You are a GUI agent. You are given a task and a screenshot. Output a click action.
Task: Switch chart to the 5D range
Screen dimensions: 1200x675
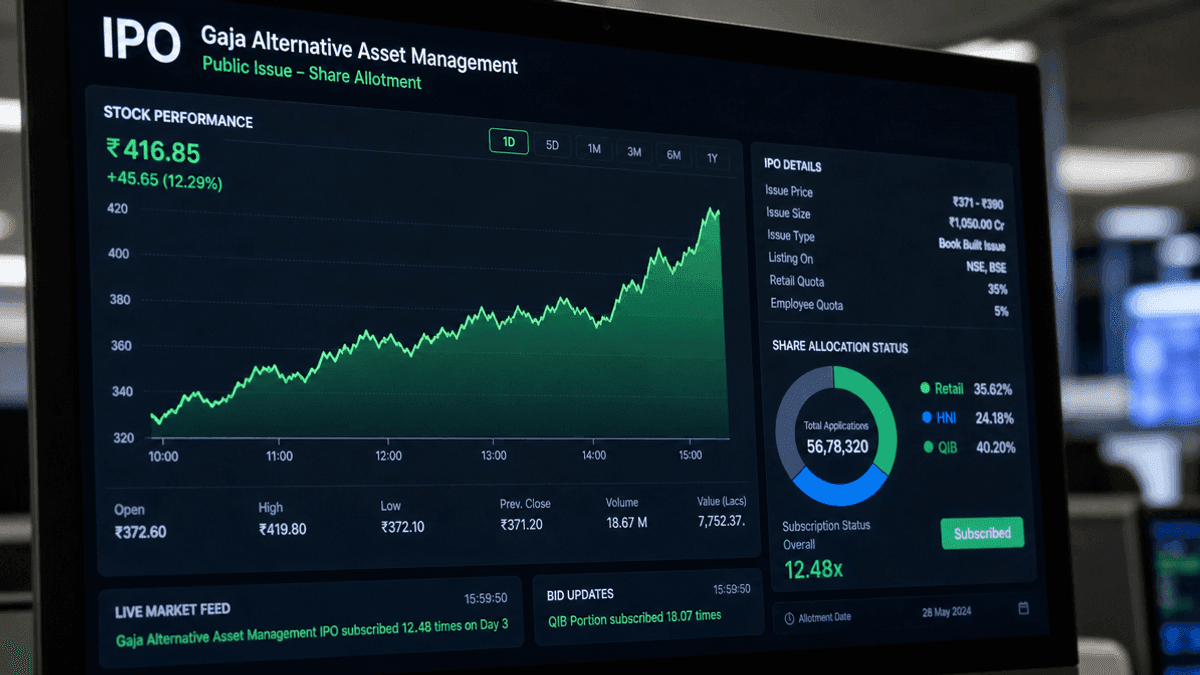click(x=552, y=145)
